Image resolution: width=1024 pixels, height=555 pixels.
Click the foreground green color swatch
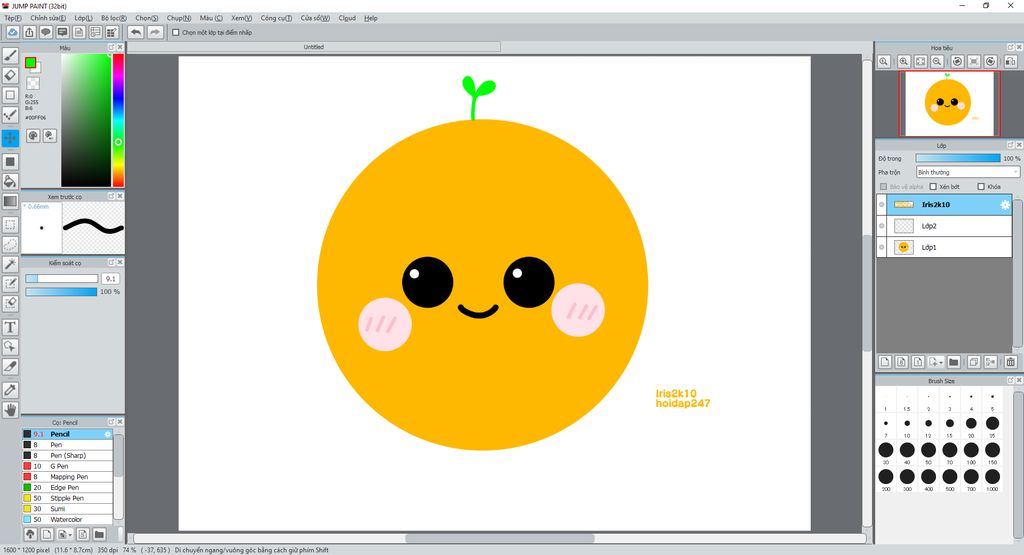30,63
